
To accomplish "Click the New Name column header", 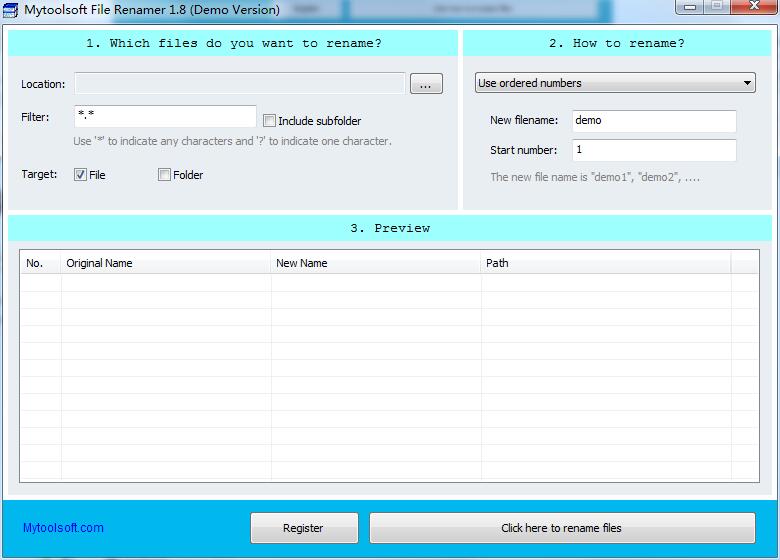I will [x=376, y=263].
